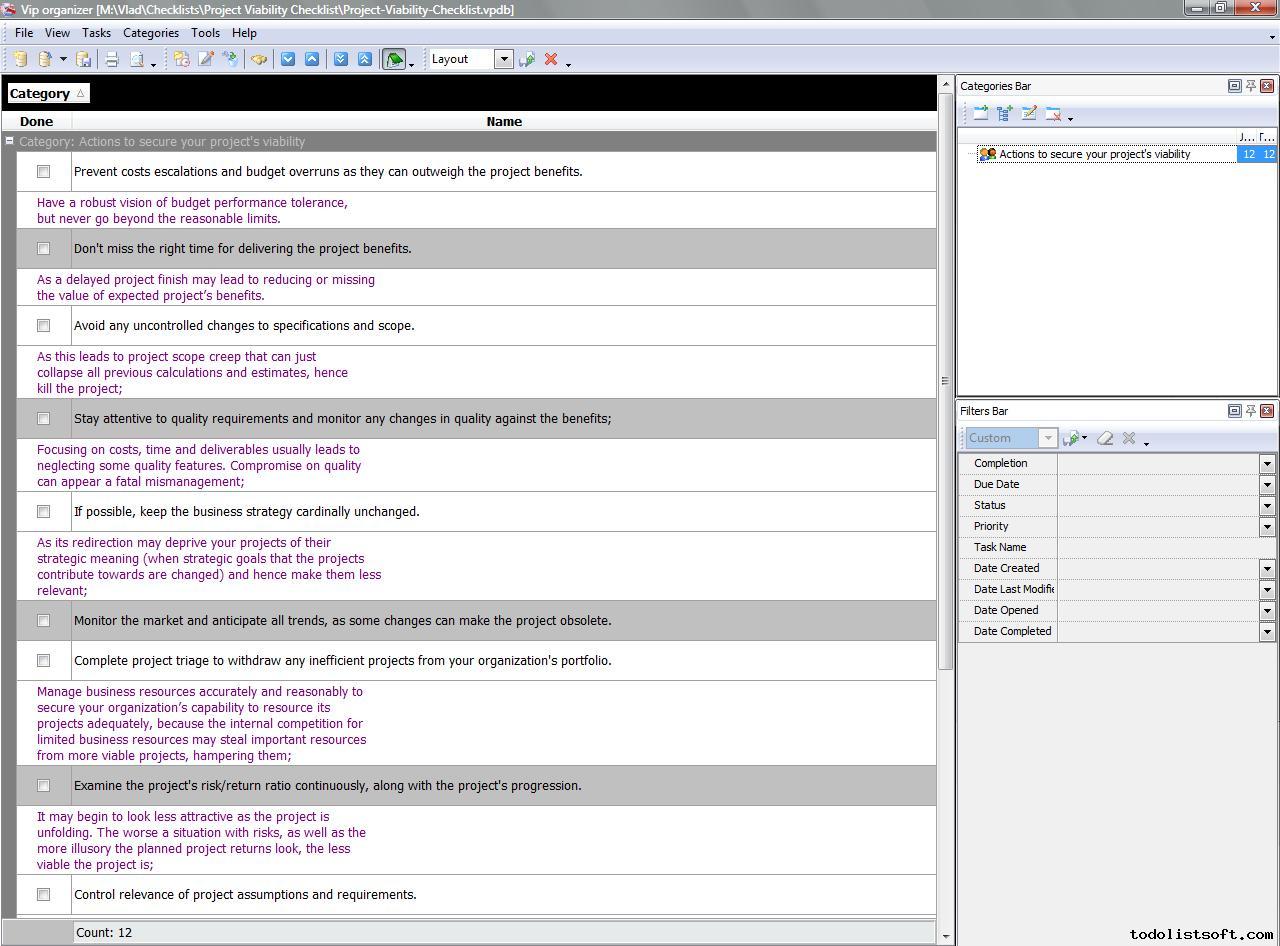1280x946 pixels.
Task: Click the eraser clear filter icon
Action: (x=1105, y=438)
